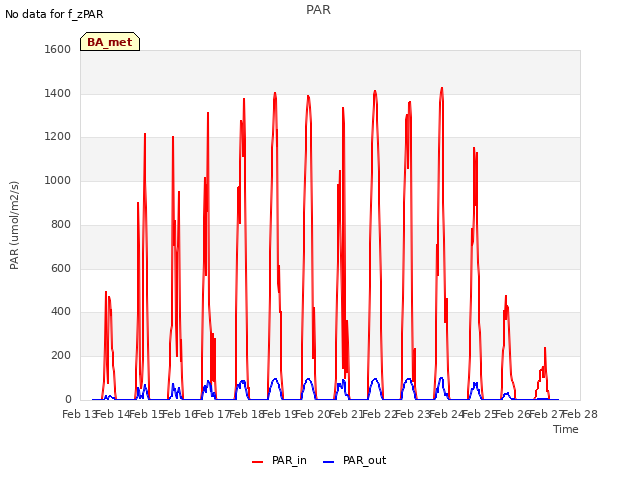Click the 1600 y-axis tick label
Image resolution: width=640 pixels, height=480 pixels.
(x=58, y=49)
